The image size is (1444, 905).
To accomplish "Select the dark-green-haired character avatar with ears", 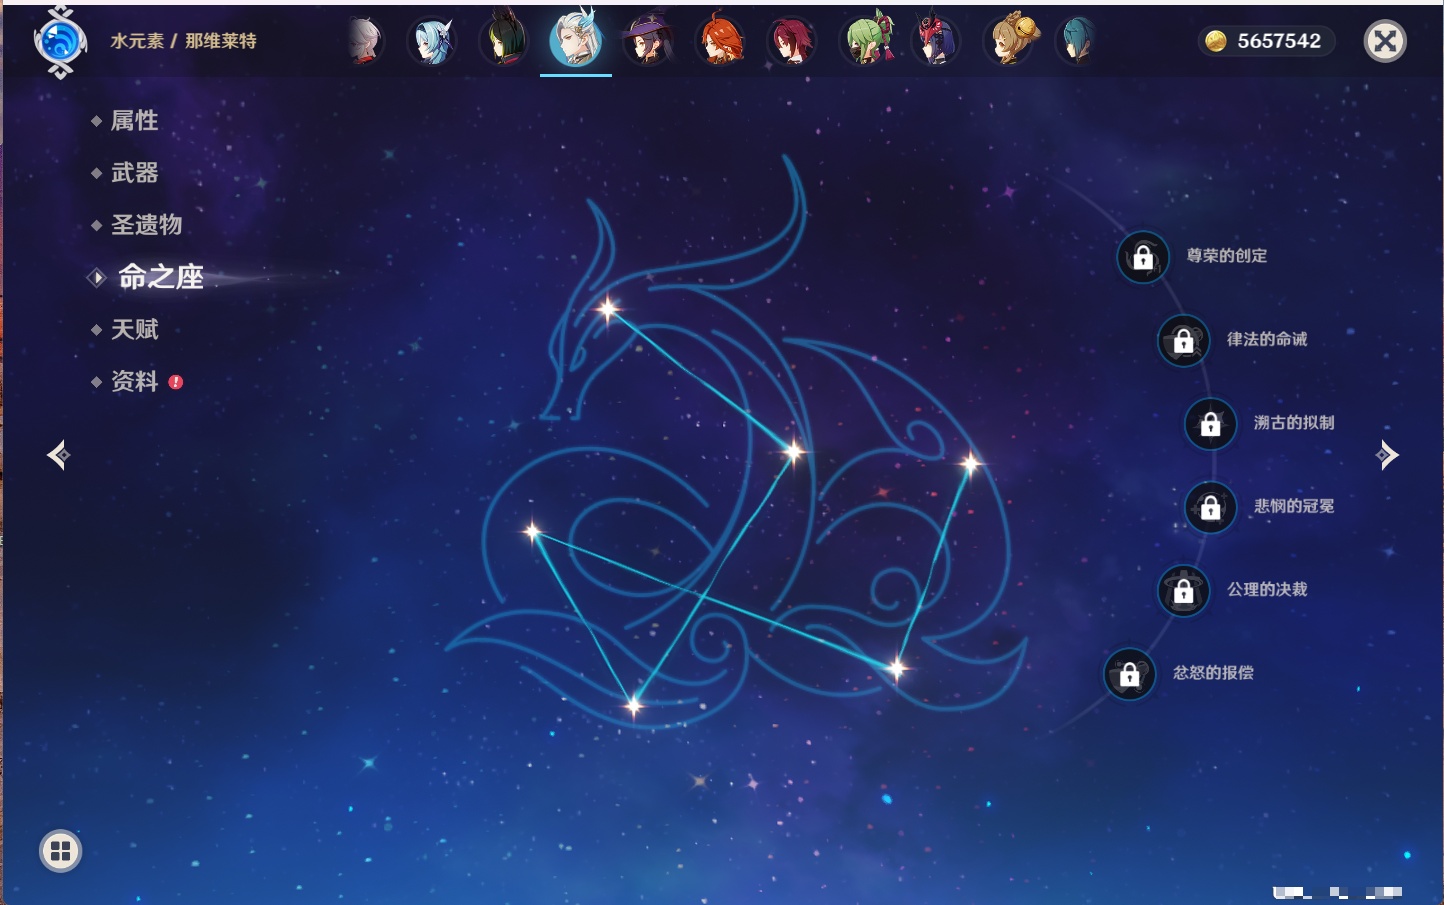I will click(504, 40).
